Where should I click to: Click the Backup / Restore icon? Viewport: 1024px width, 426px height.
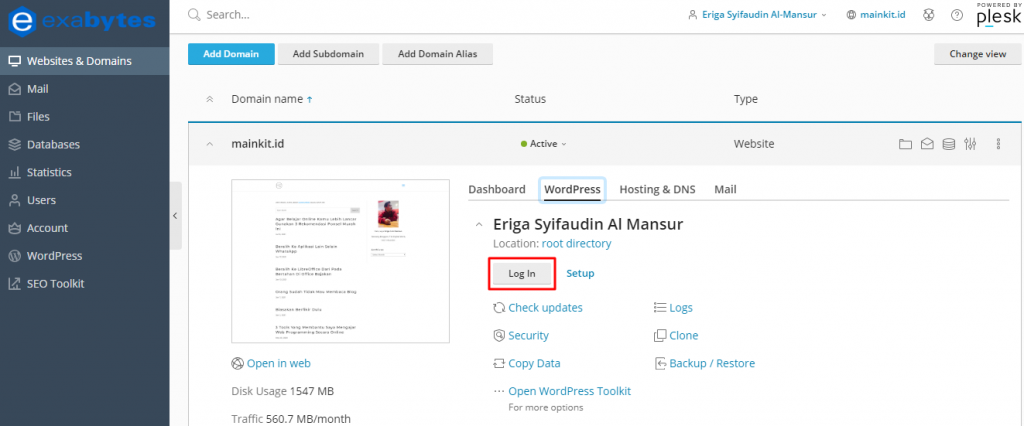tap(660, 363)
